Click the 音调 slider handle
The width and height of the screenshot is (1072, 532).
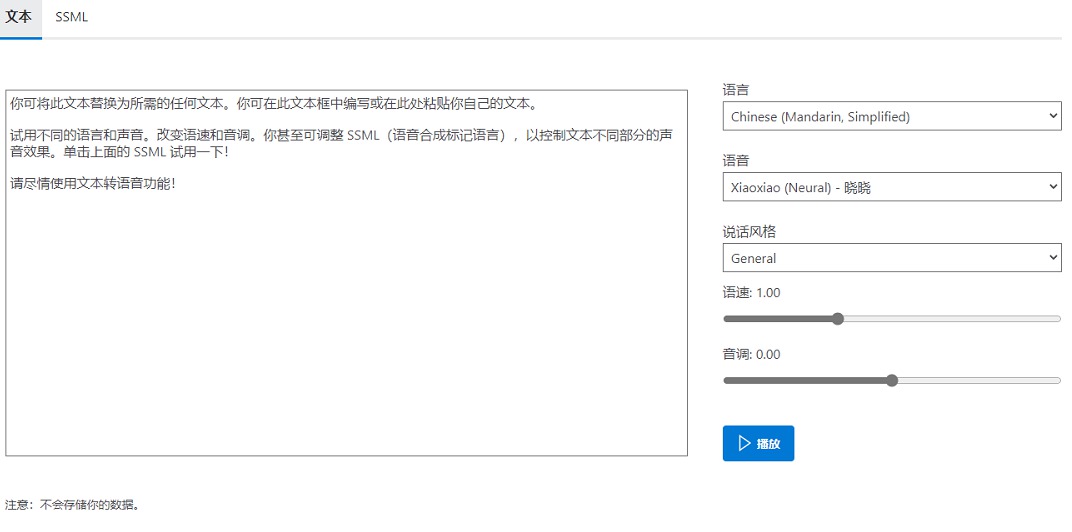point(892,380)
